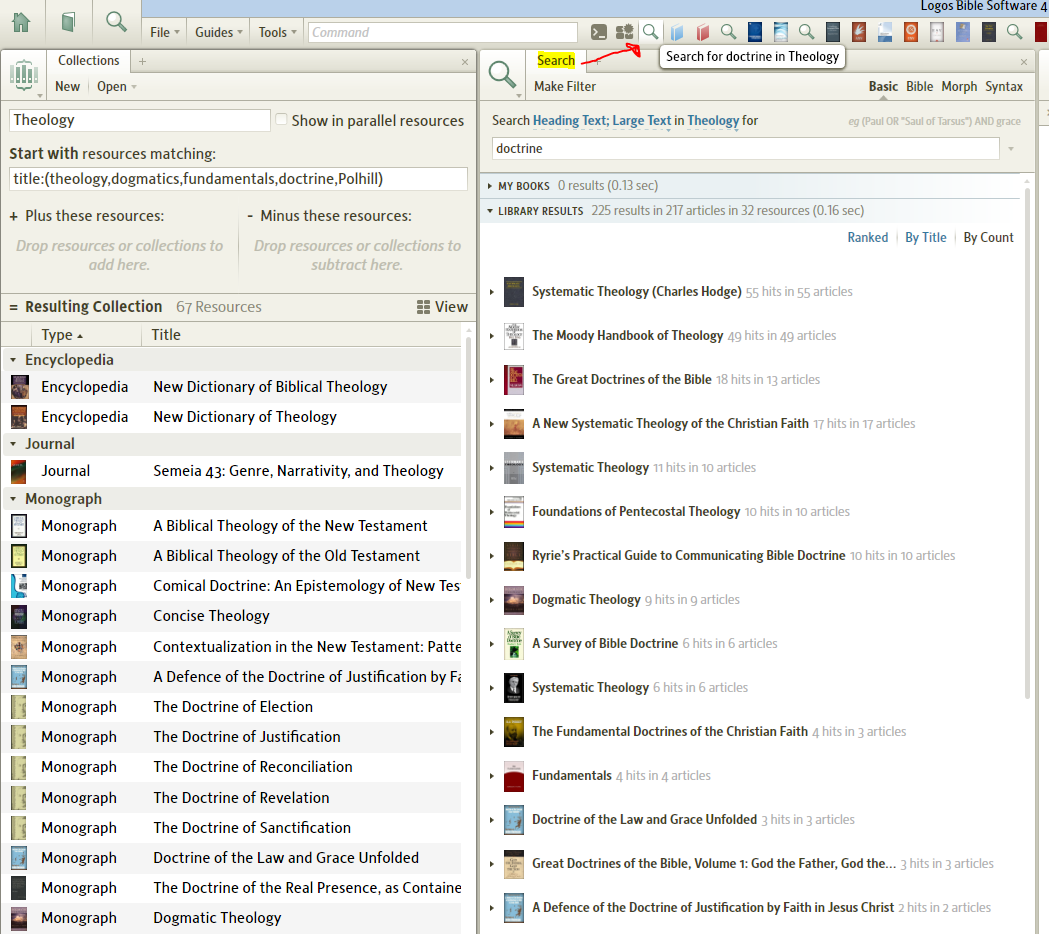Open the dark navy book cover shortcut
Viewport: 1049px width, 934px height.
click(x=755, y=32)
